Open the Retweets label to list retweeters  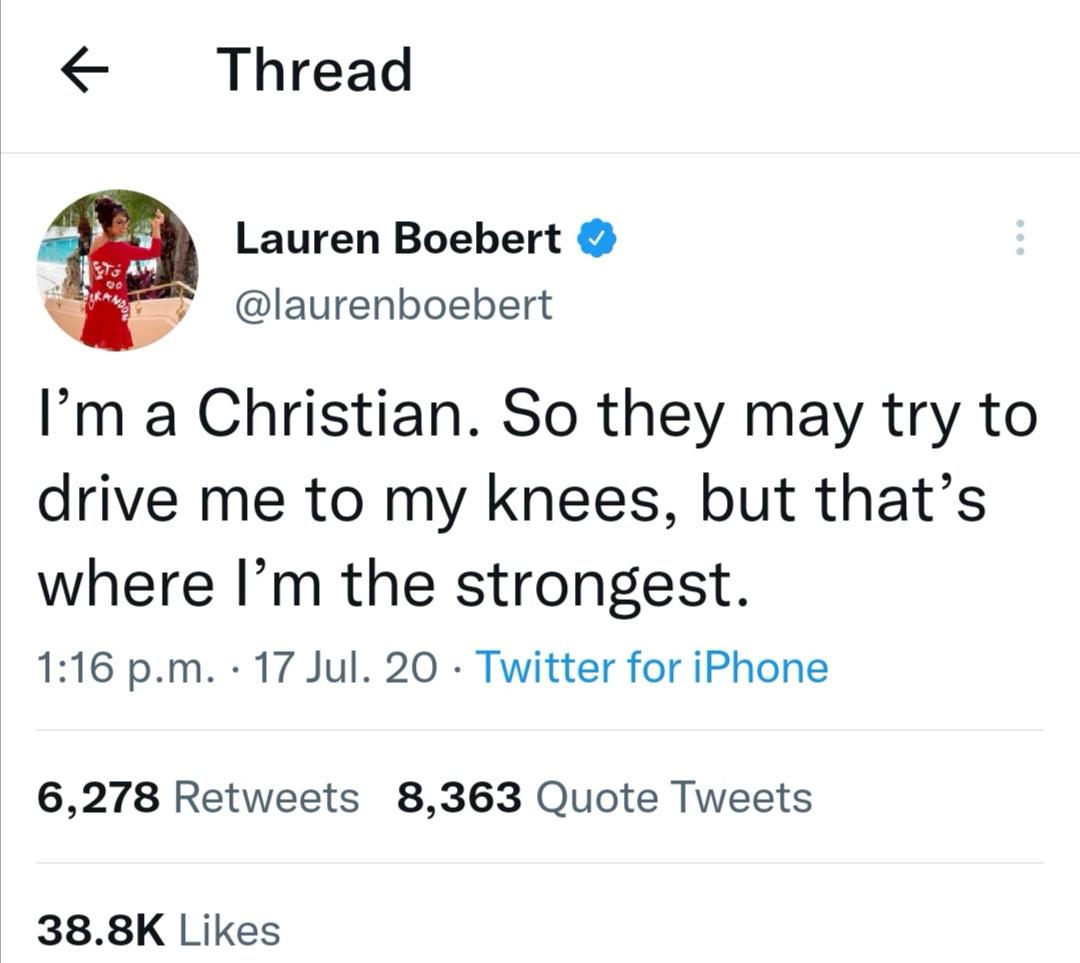pos(266,798)
